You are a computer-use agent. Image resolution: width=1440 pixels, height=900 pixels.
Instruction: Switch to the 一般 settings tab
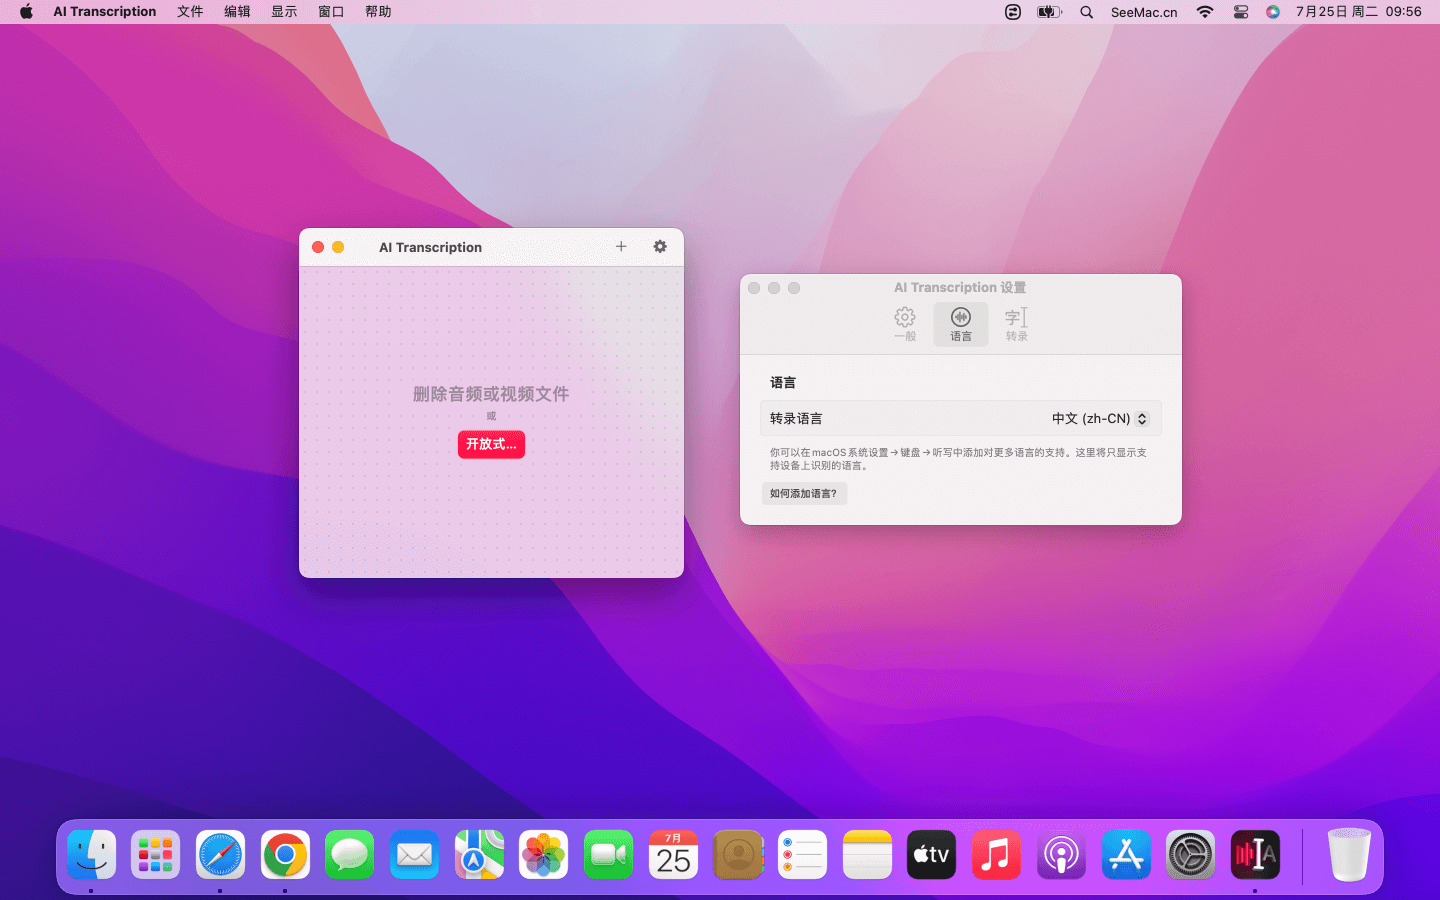[905, 324]
